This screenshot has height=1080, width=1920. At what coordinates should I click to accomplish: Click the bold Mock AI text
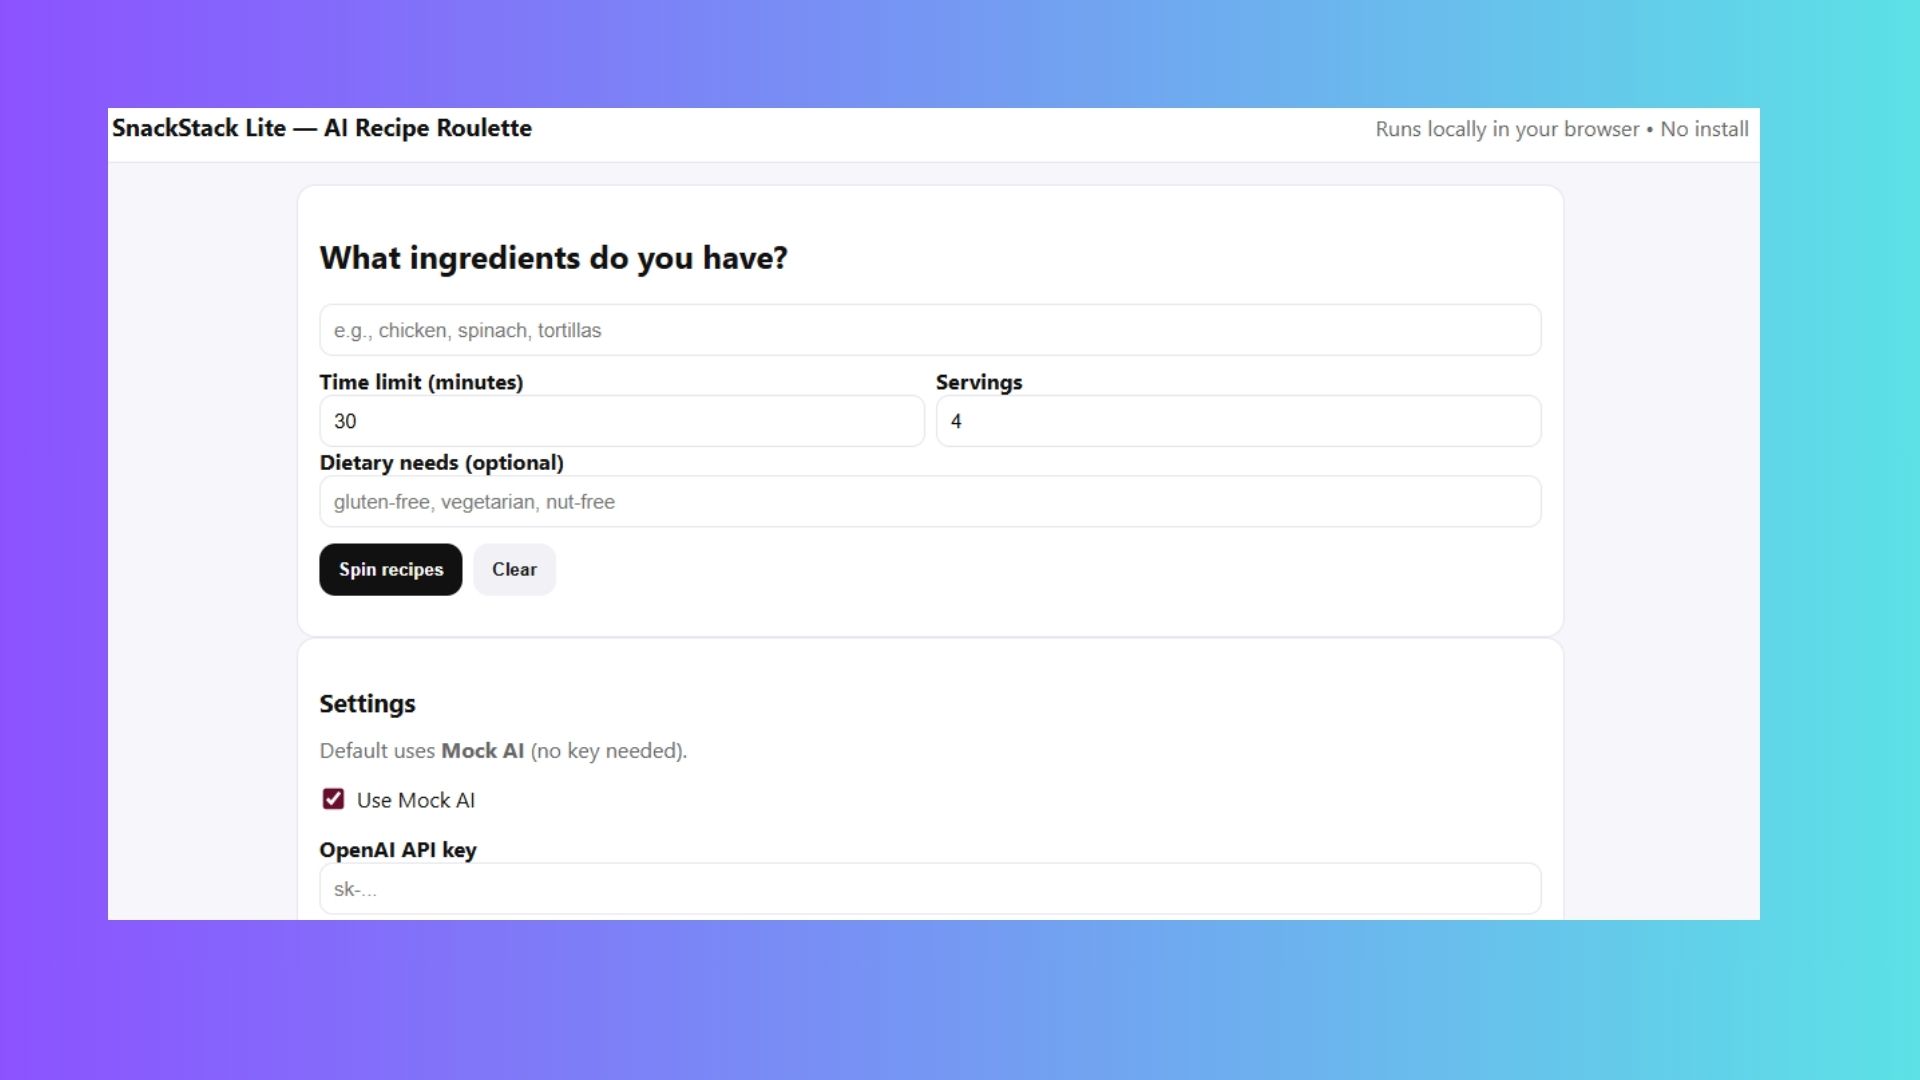pos(482,751)
